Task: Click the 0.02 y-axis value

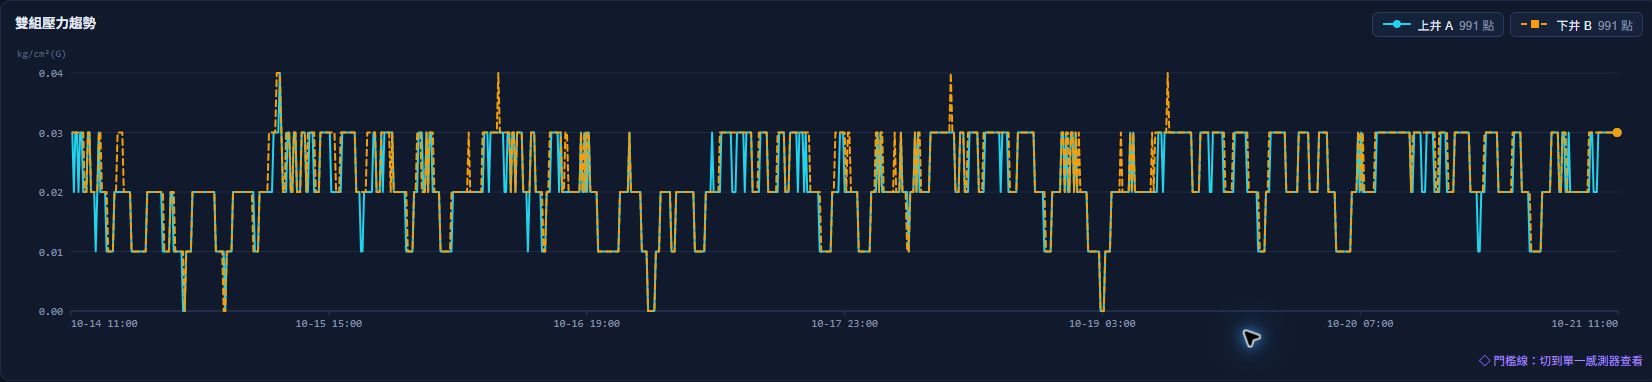Action: [x=51, y=193]
